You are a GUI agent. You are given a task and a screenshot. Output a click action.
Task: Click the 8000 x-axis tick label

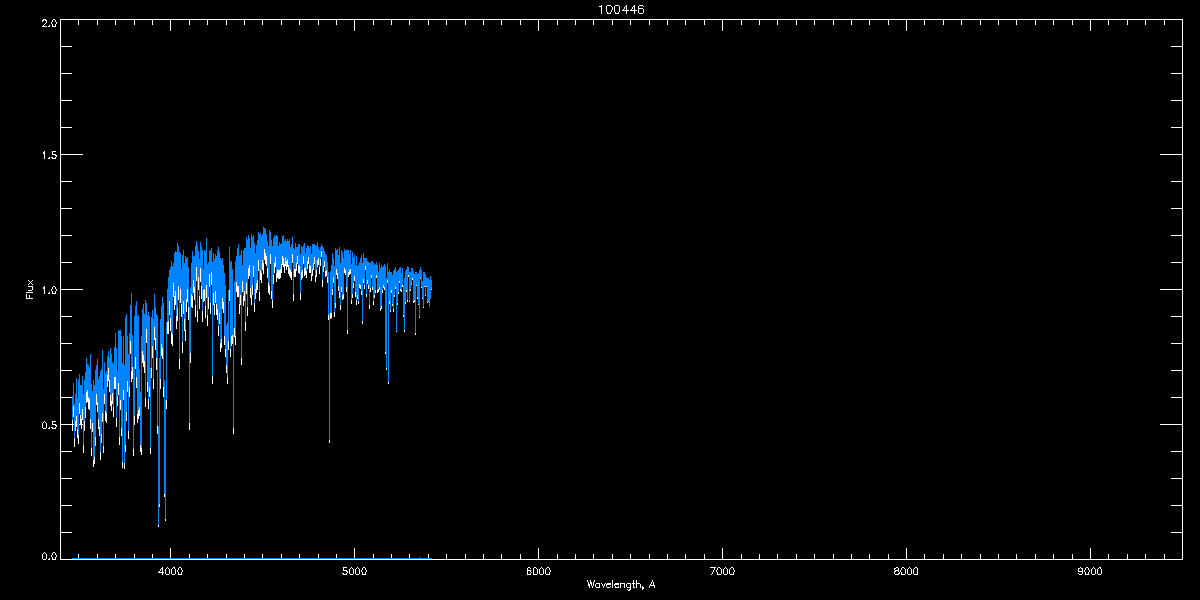(906, 571)
